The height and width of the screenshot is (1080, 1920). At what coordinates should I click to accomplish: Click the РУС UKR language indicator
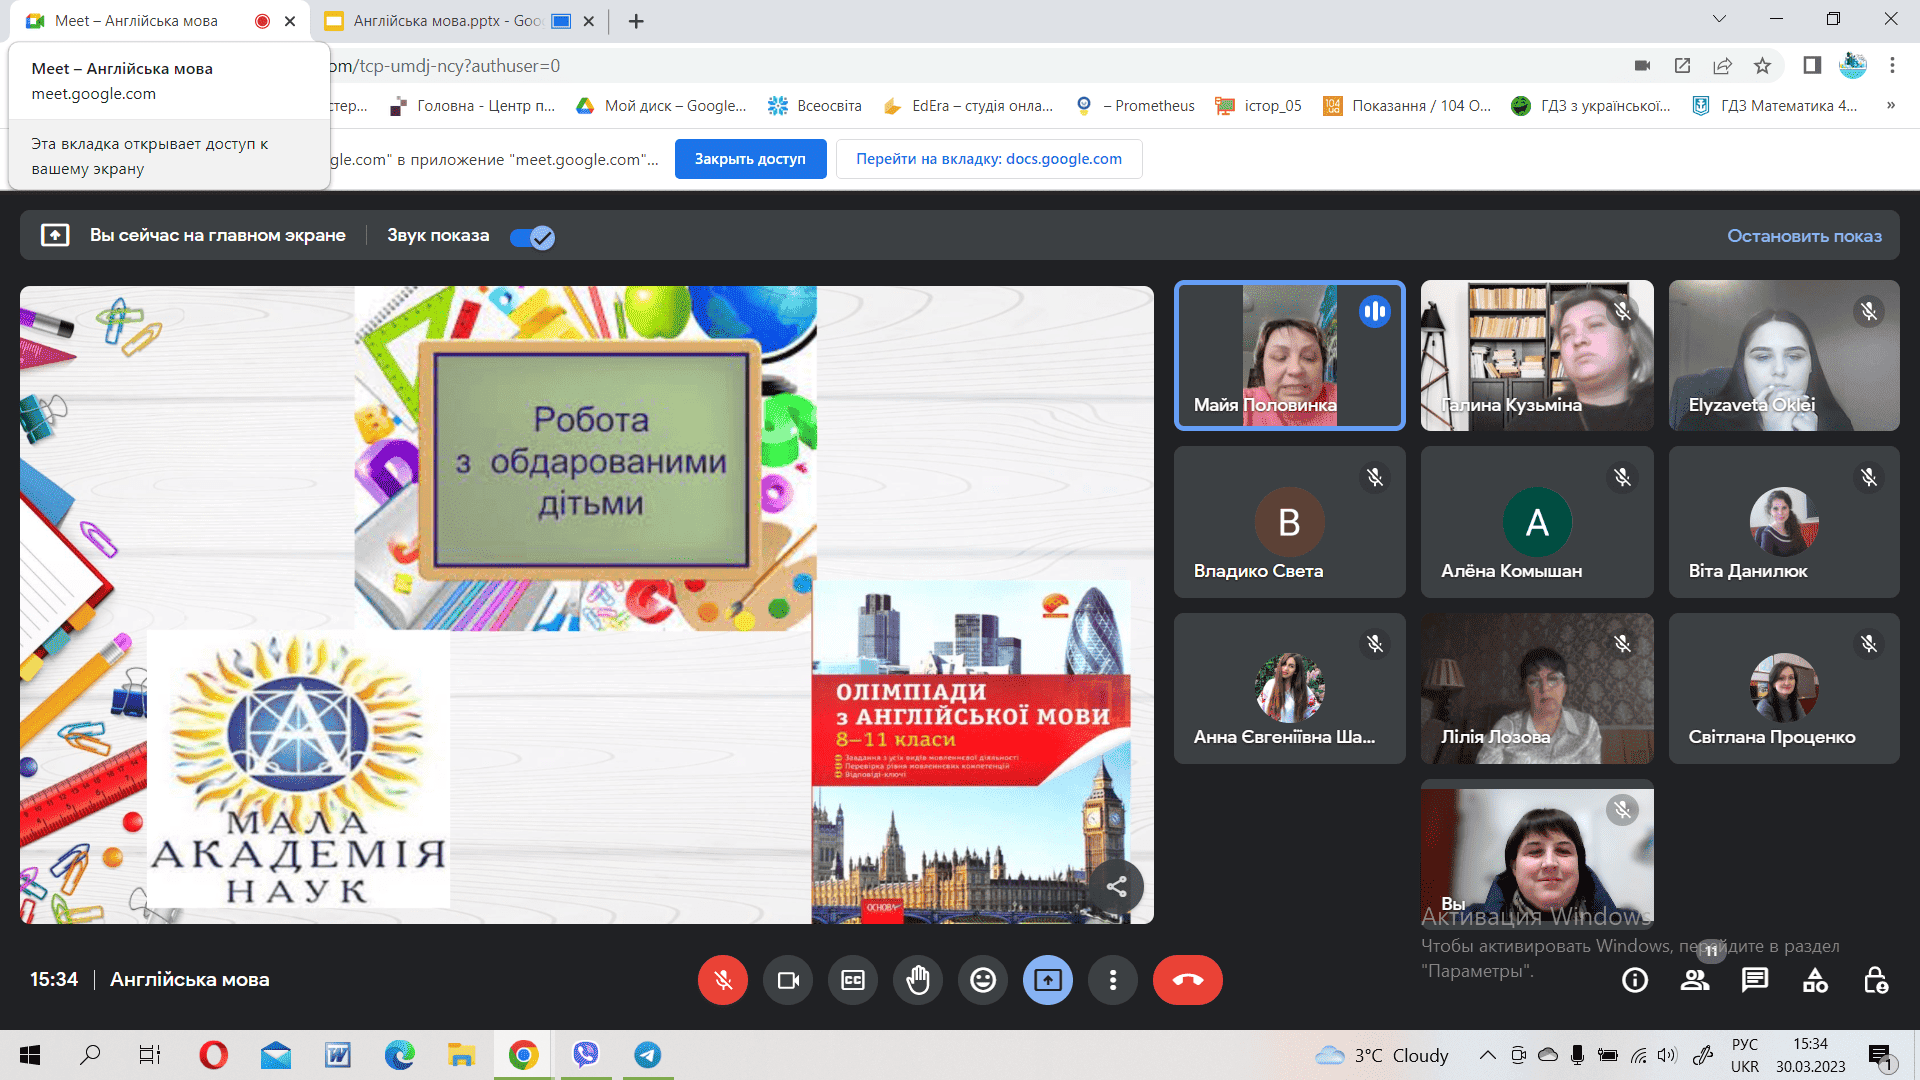coord(1745,1055)
